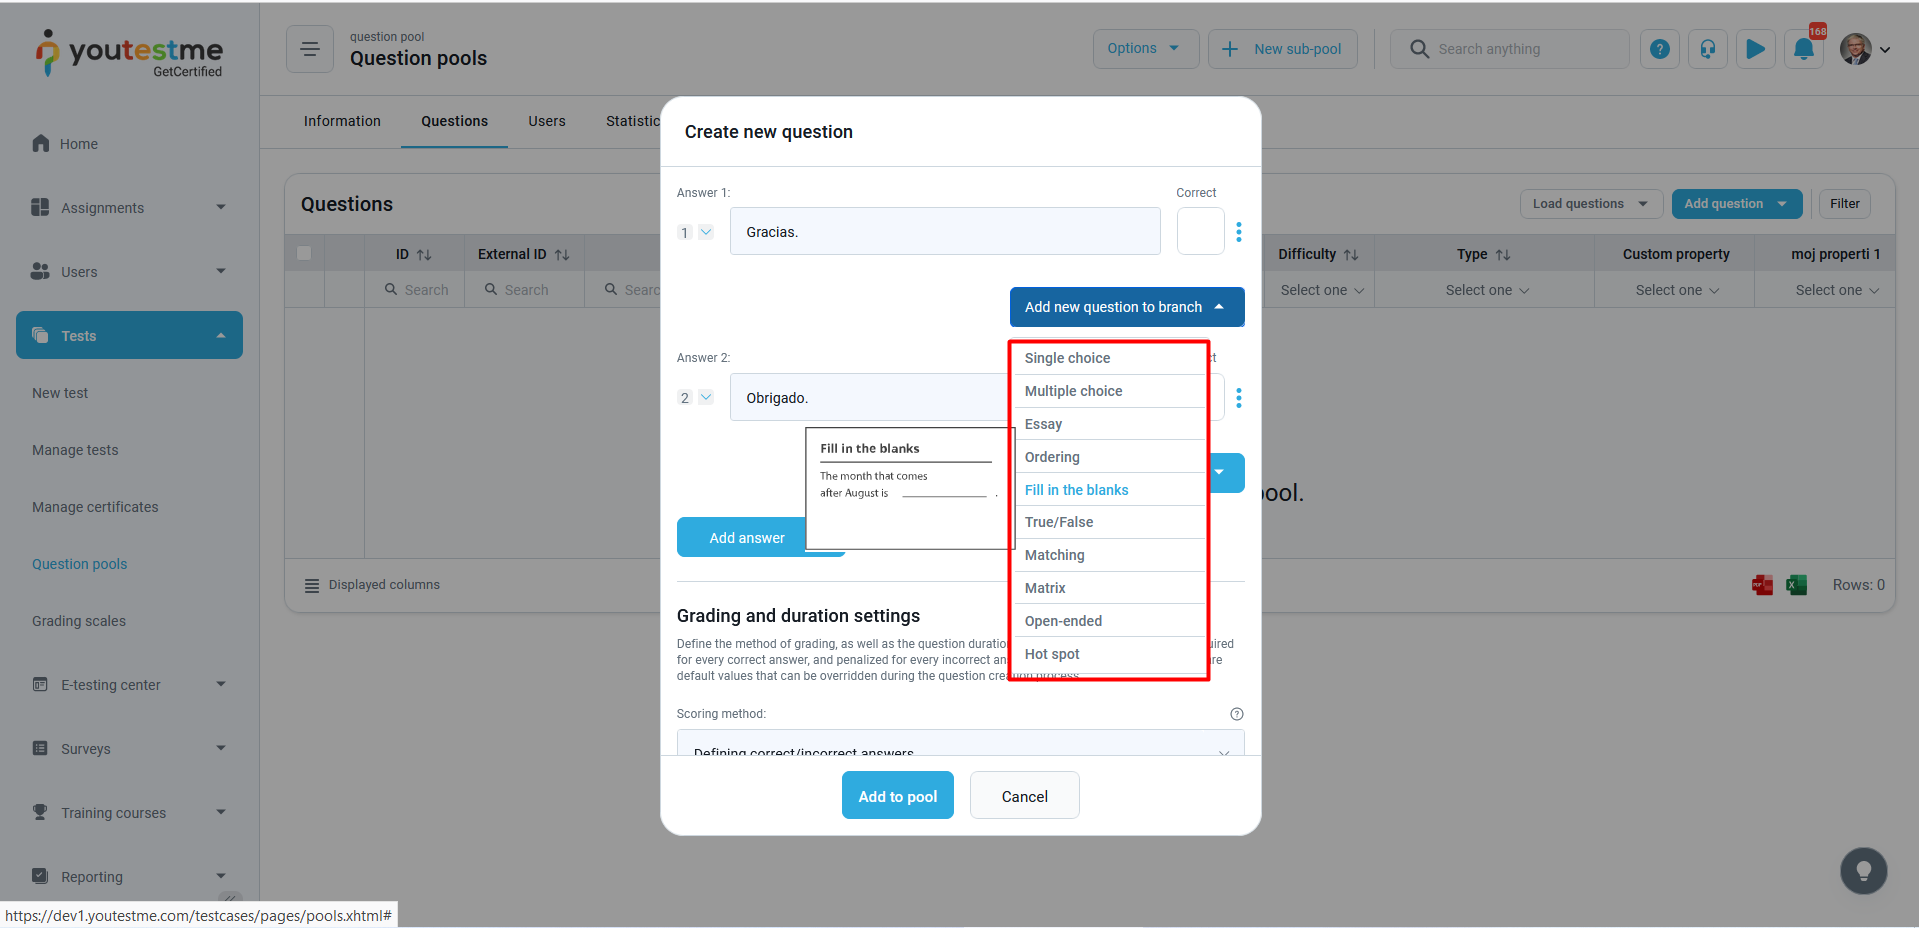Image resolution: width=1919 pixels, height=928 pixels.
Task: Expand the user account chevron
Action: click(1885, 49)
